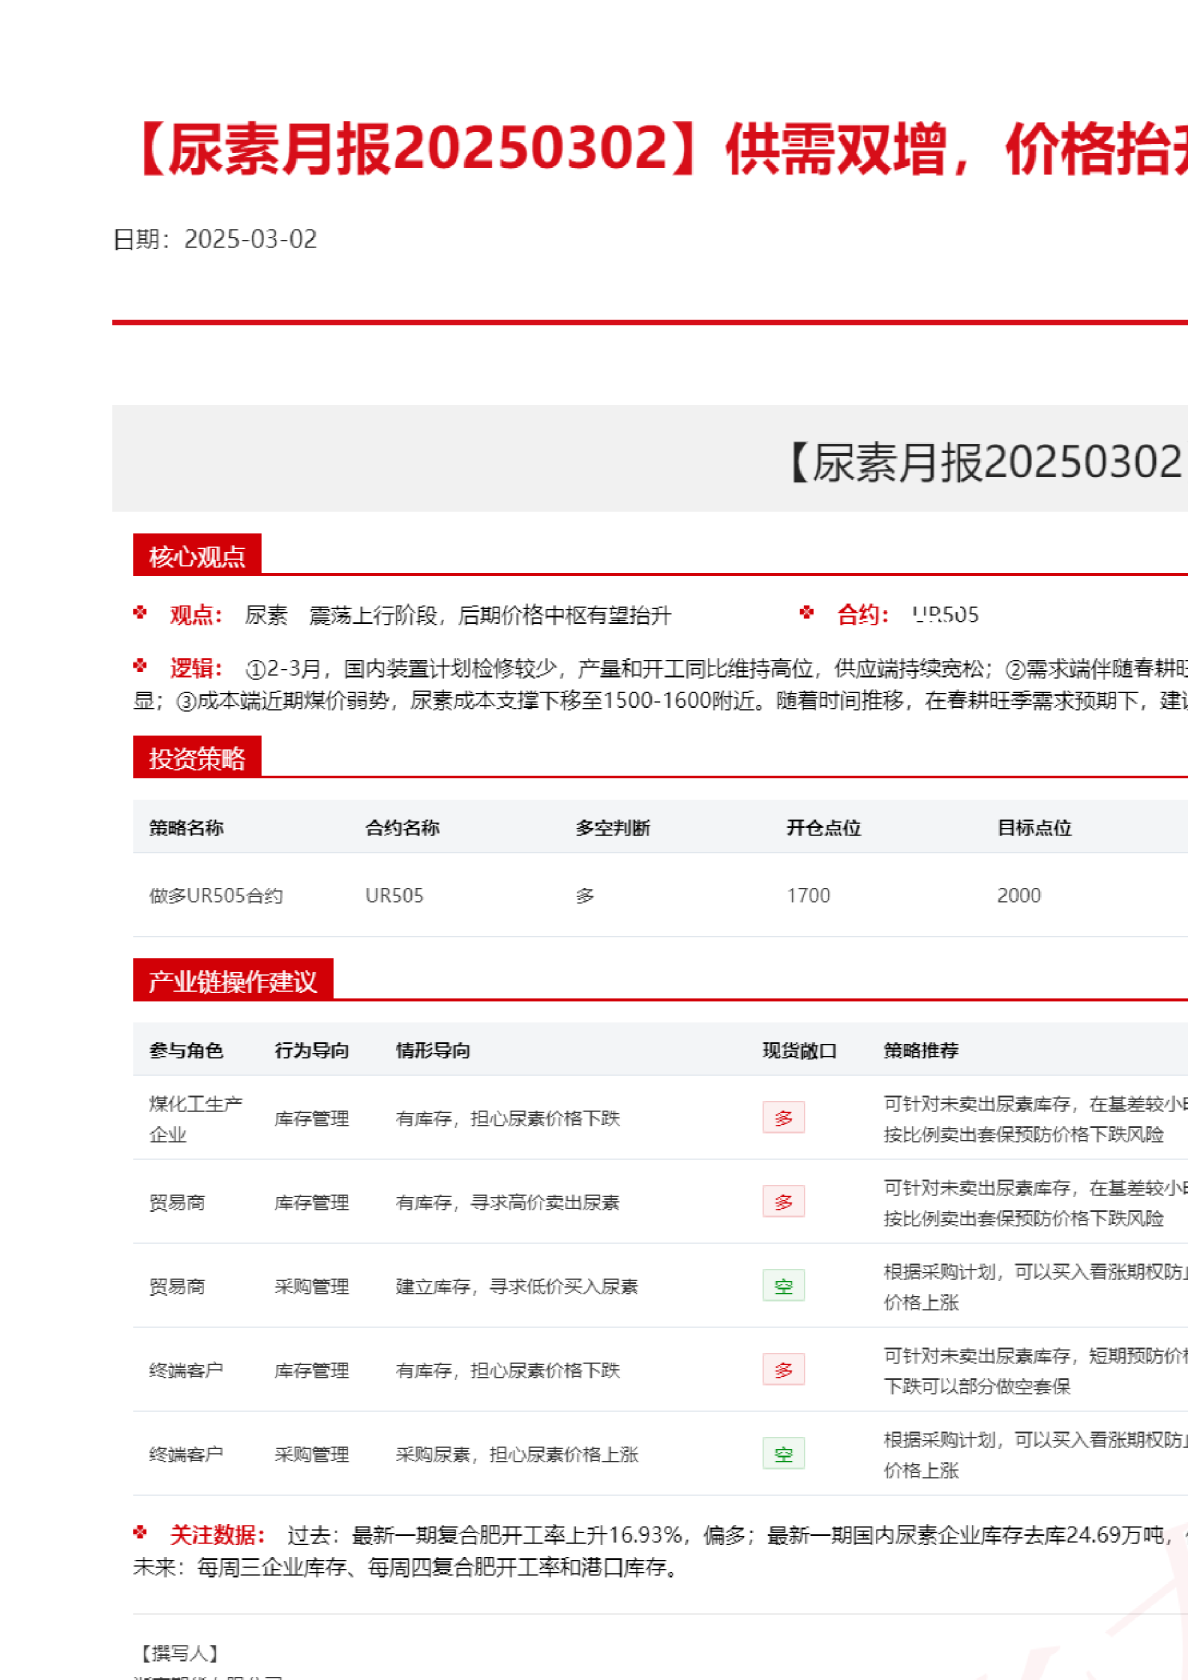Click 库存管理 in the 煤化工生产企业 row
The image size is (1188, 1680).
[x=312, y=1118]
